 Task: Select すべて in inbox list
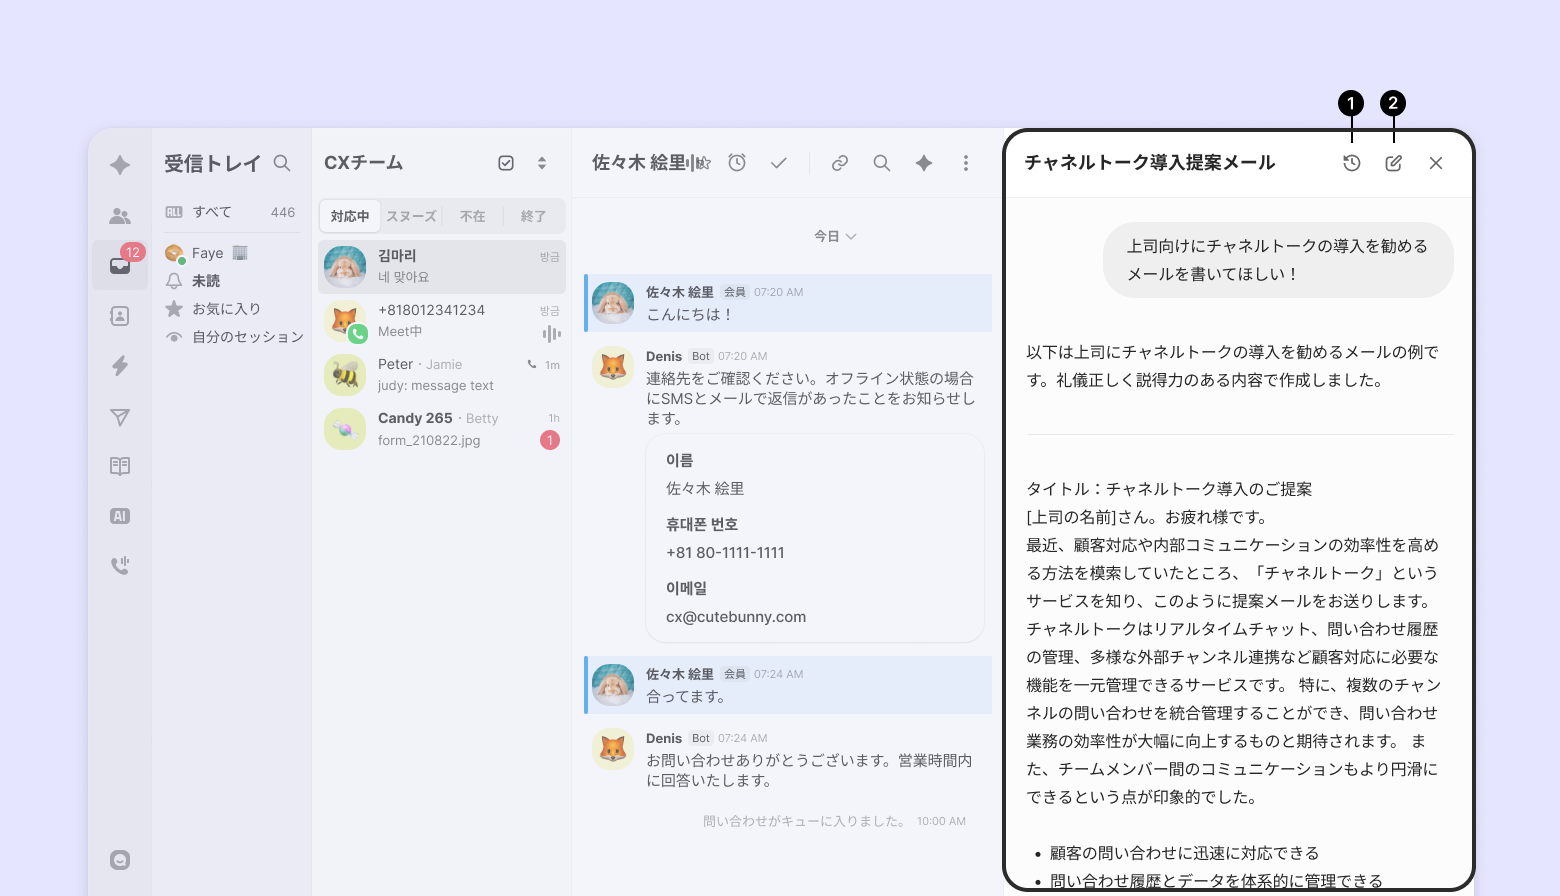[231, 212]
